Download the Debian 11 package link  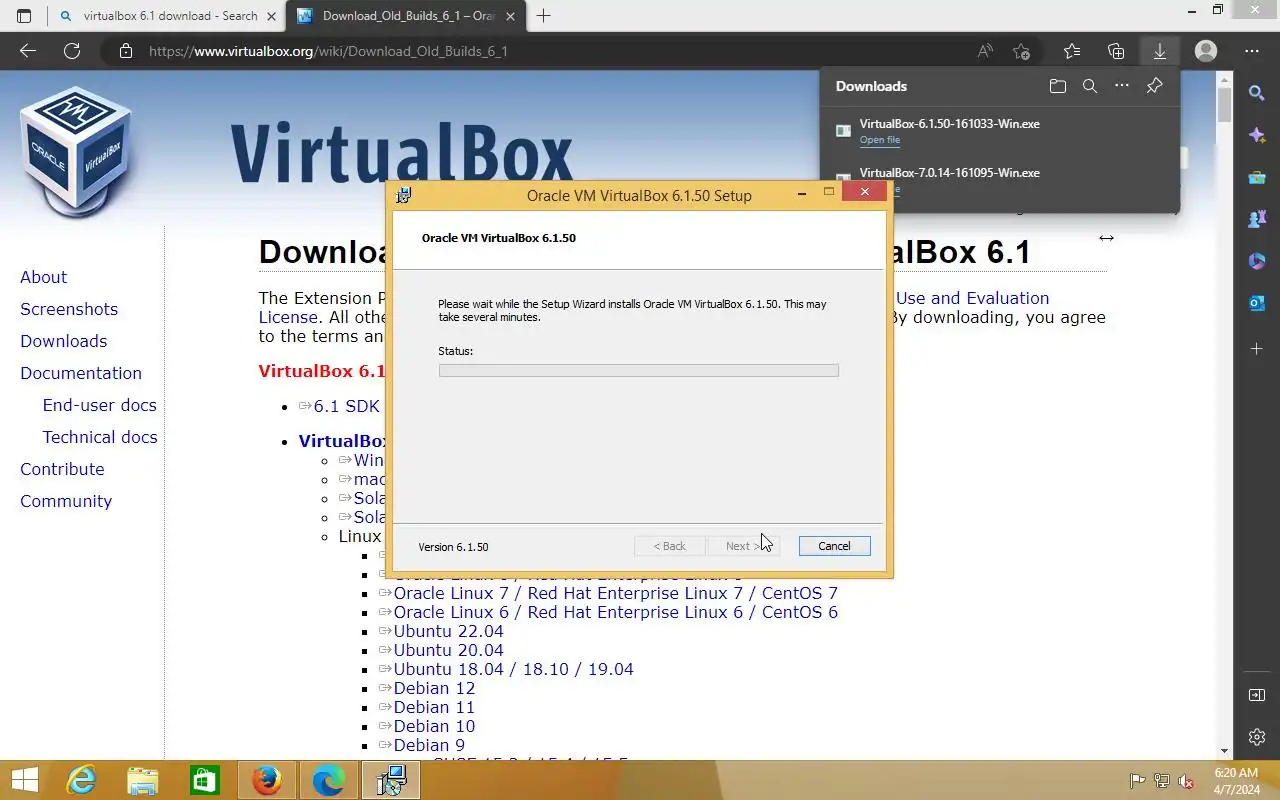tap(434, 707)
